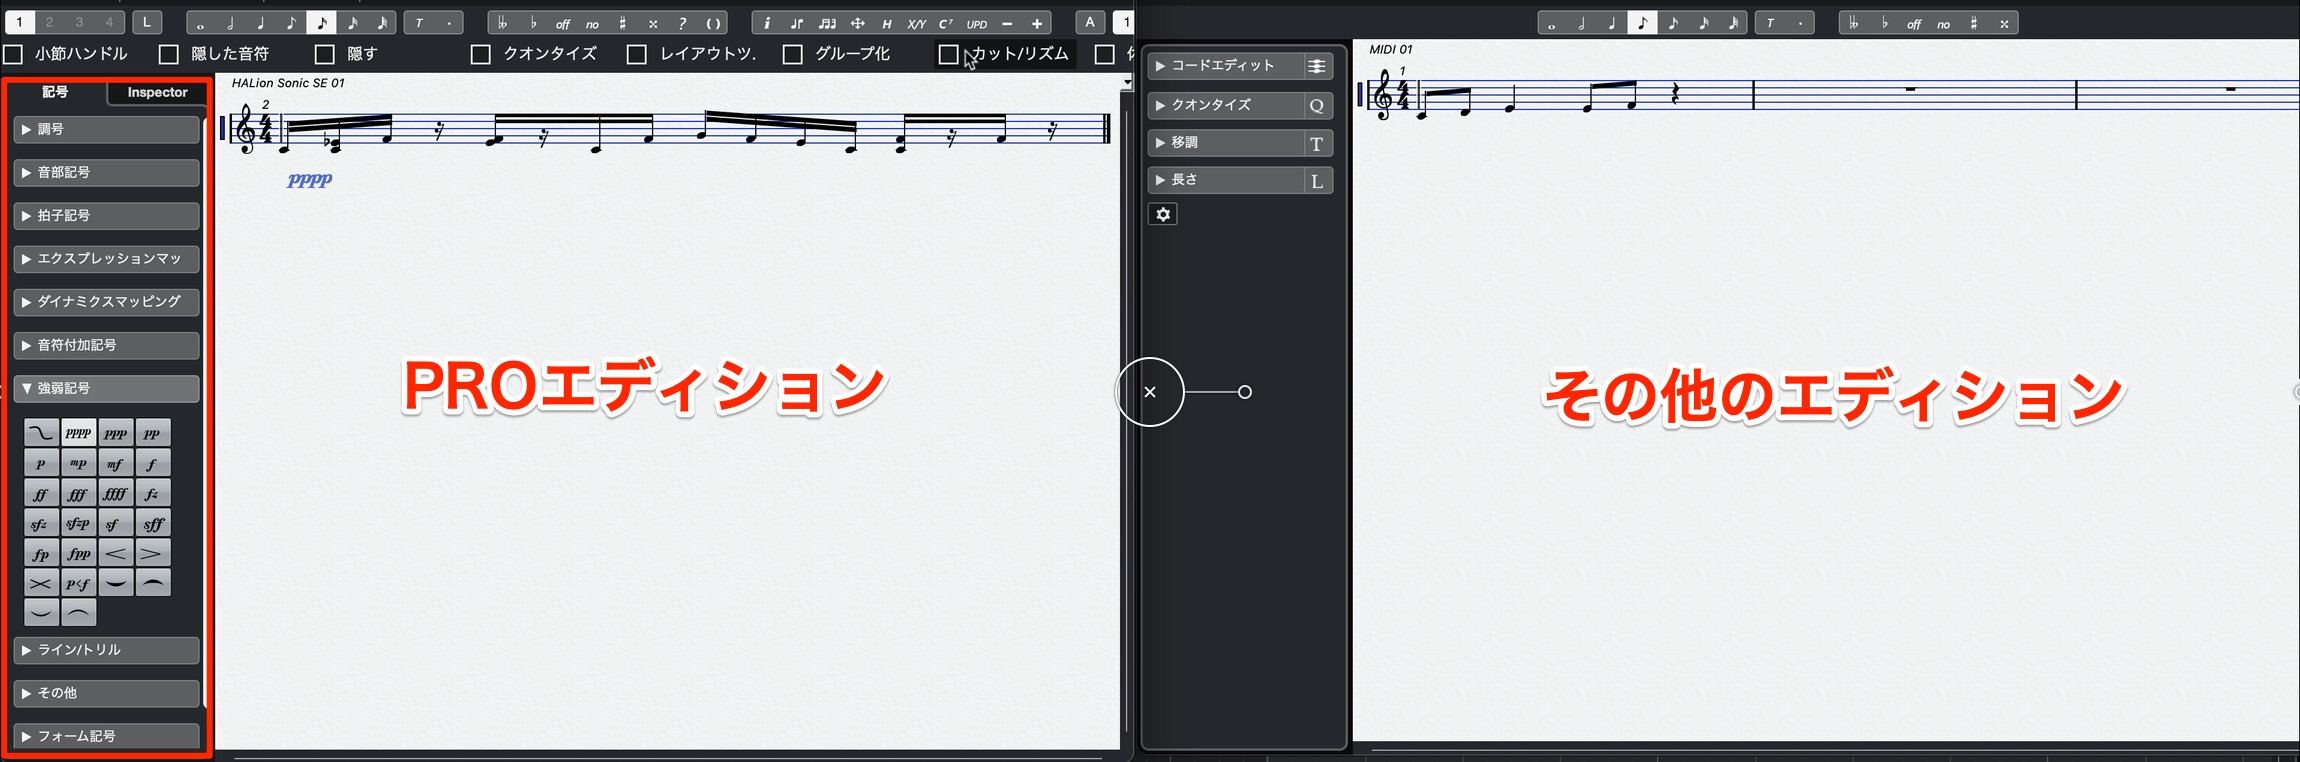Select the dynamics curve symbol
Image resolution: width=2300 pixels, height=762 pixels.
(x=41, y=433)
